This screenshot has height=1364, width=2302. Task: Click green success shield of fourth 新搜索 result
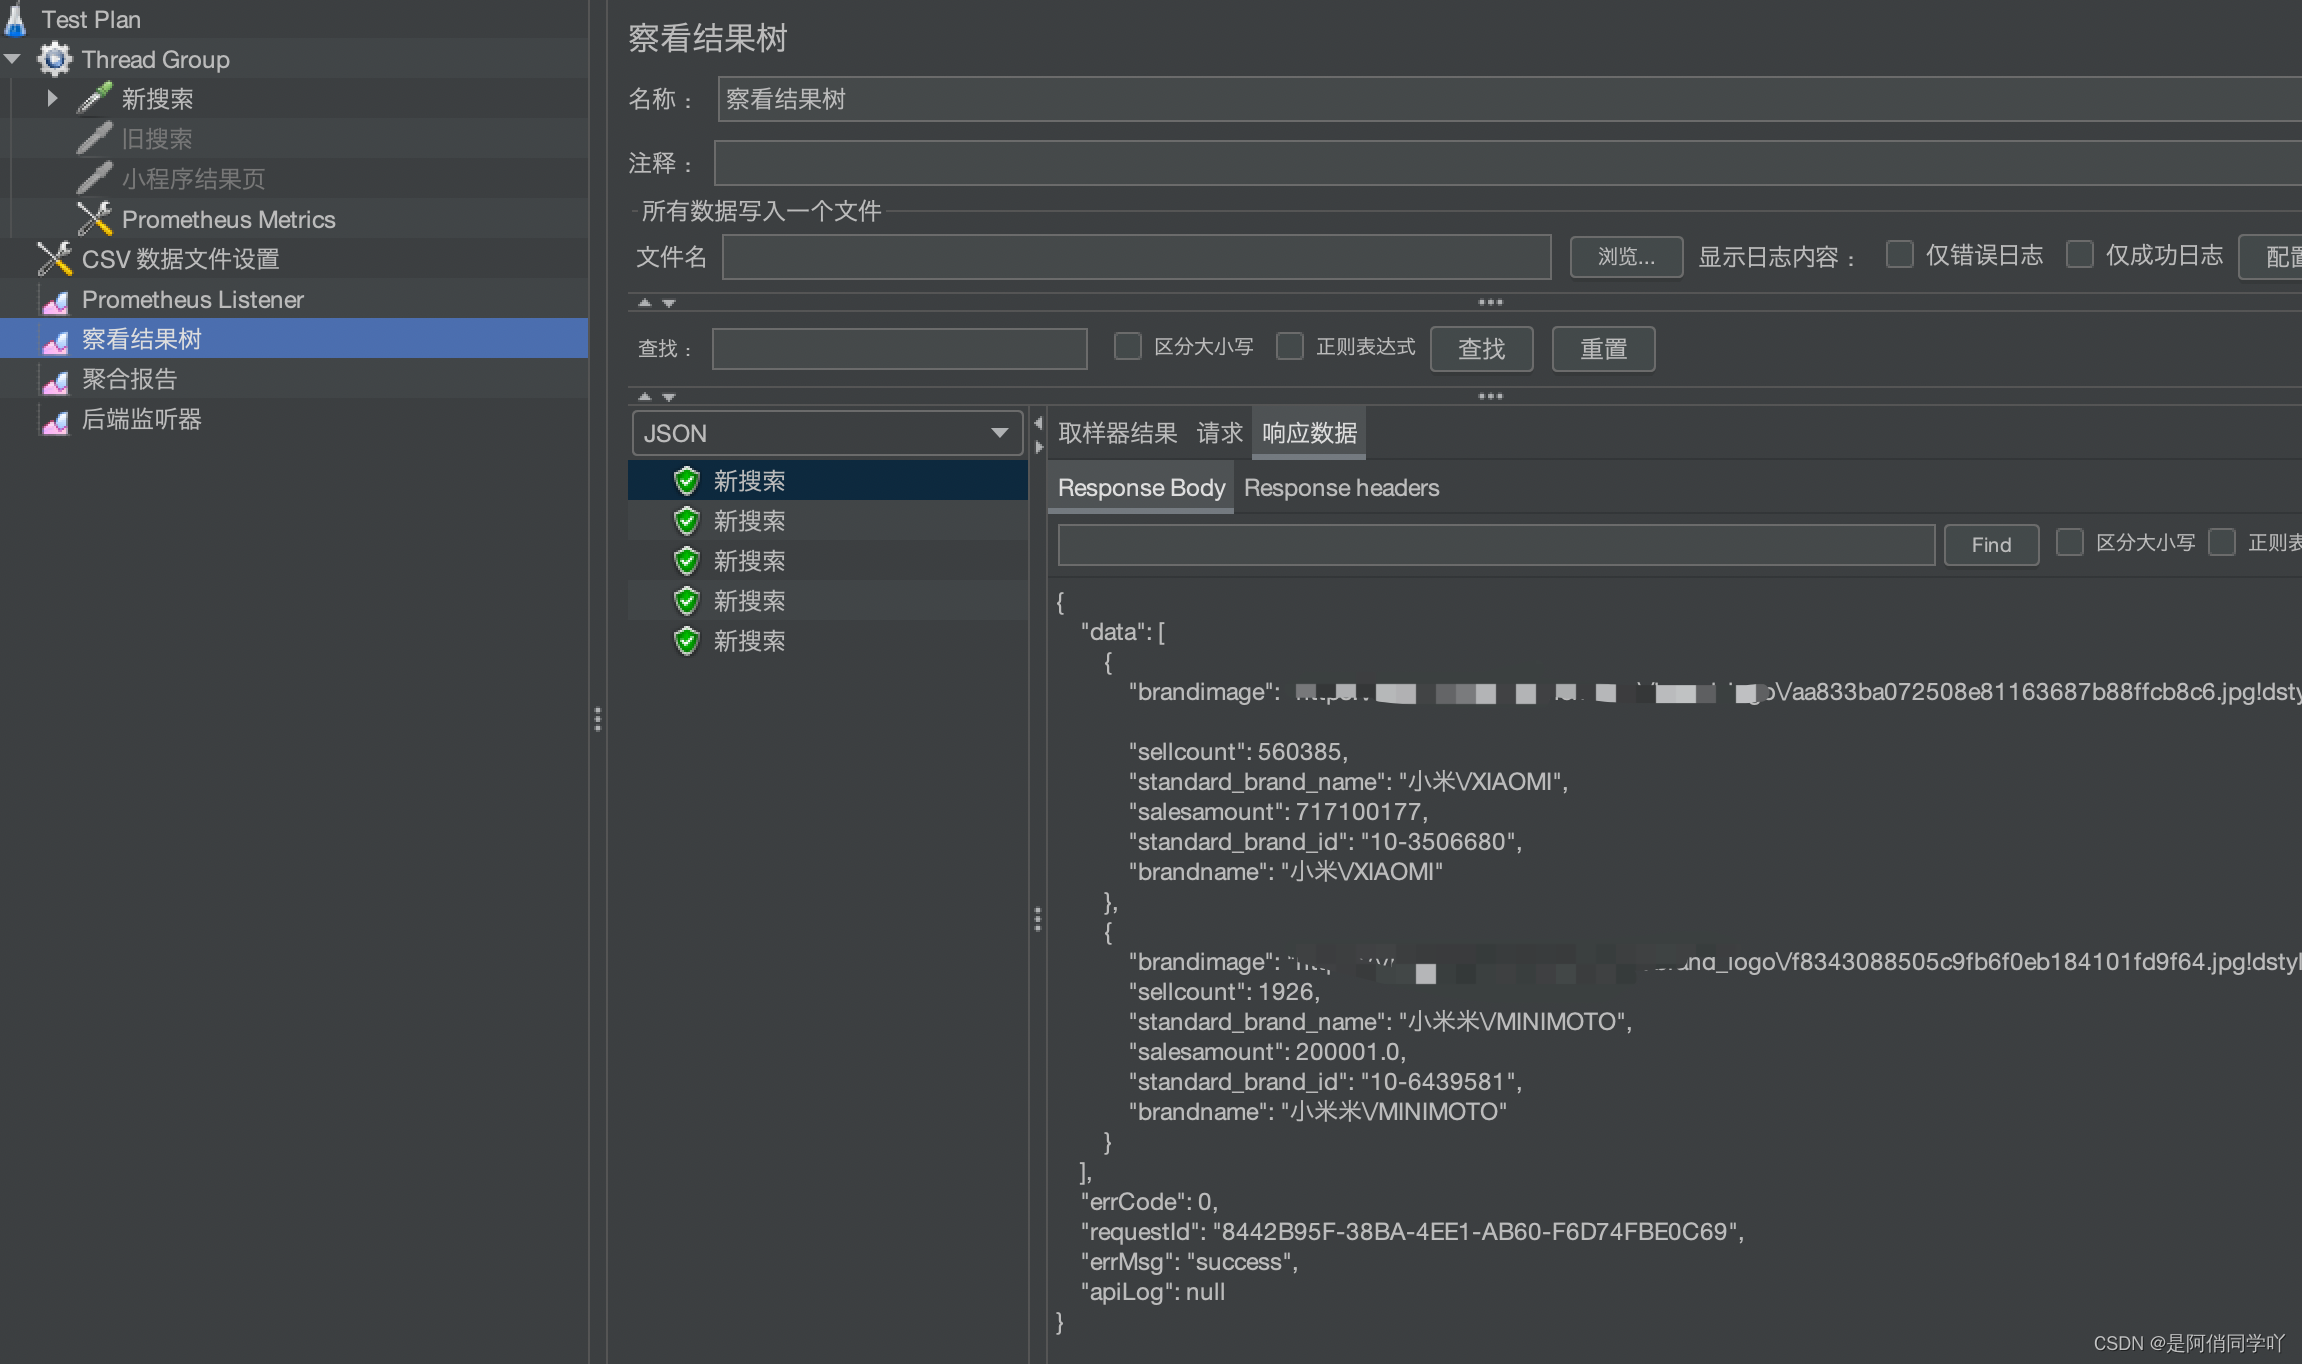pyautogui.click(x=687, y=601)
